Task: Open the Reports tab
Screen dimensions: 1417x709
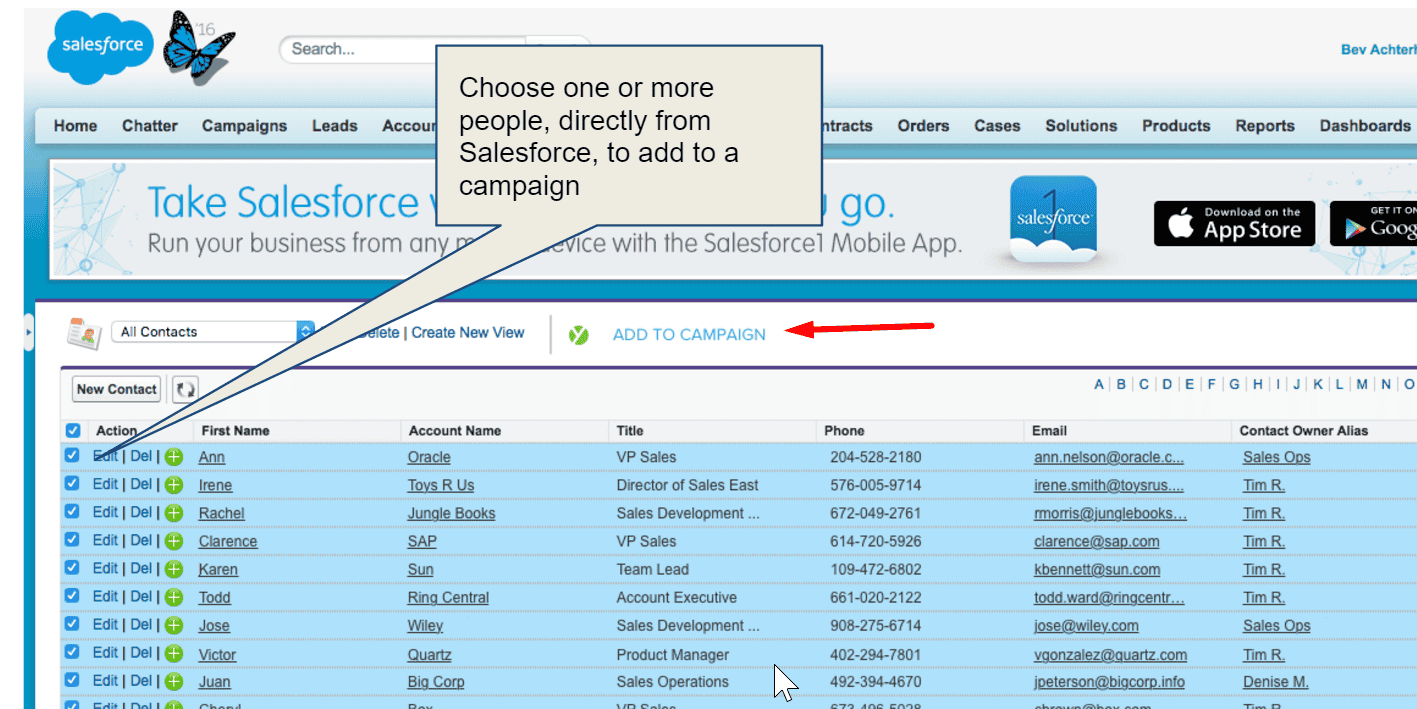Action: (1265, 126)
